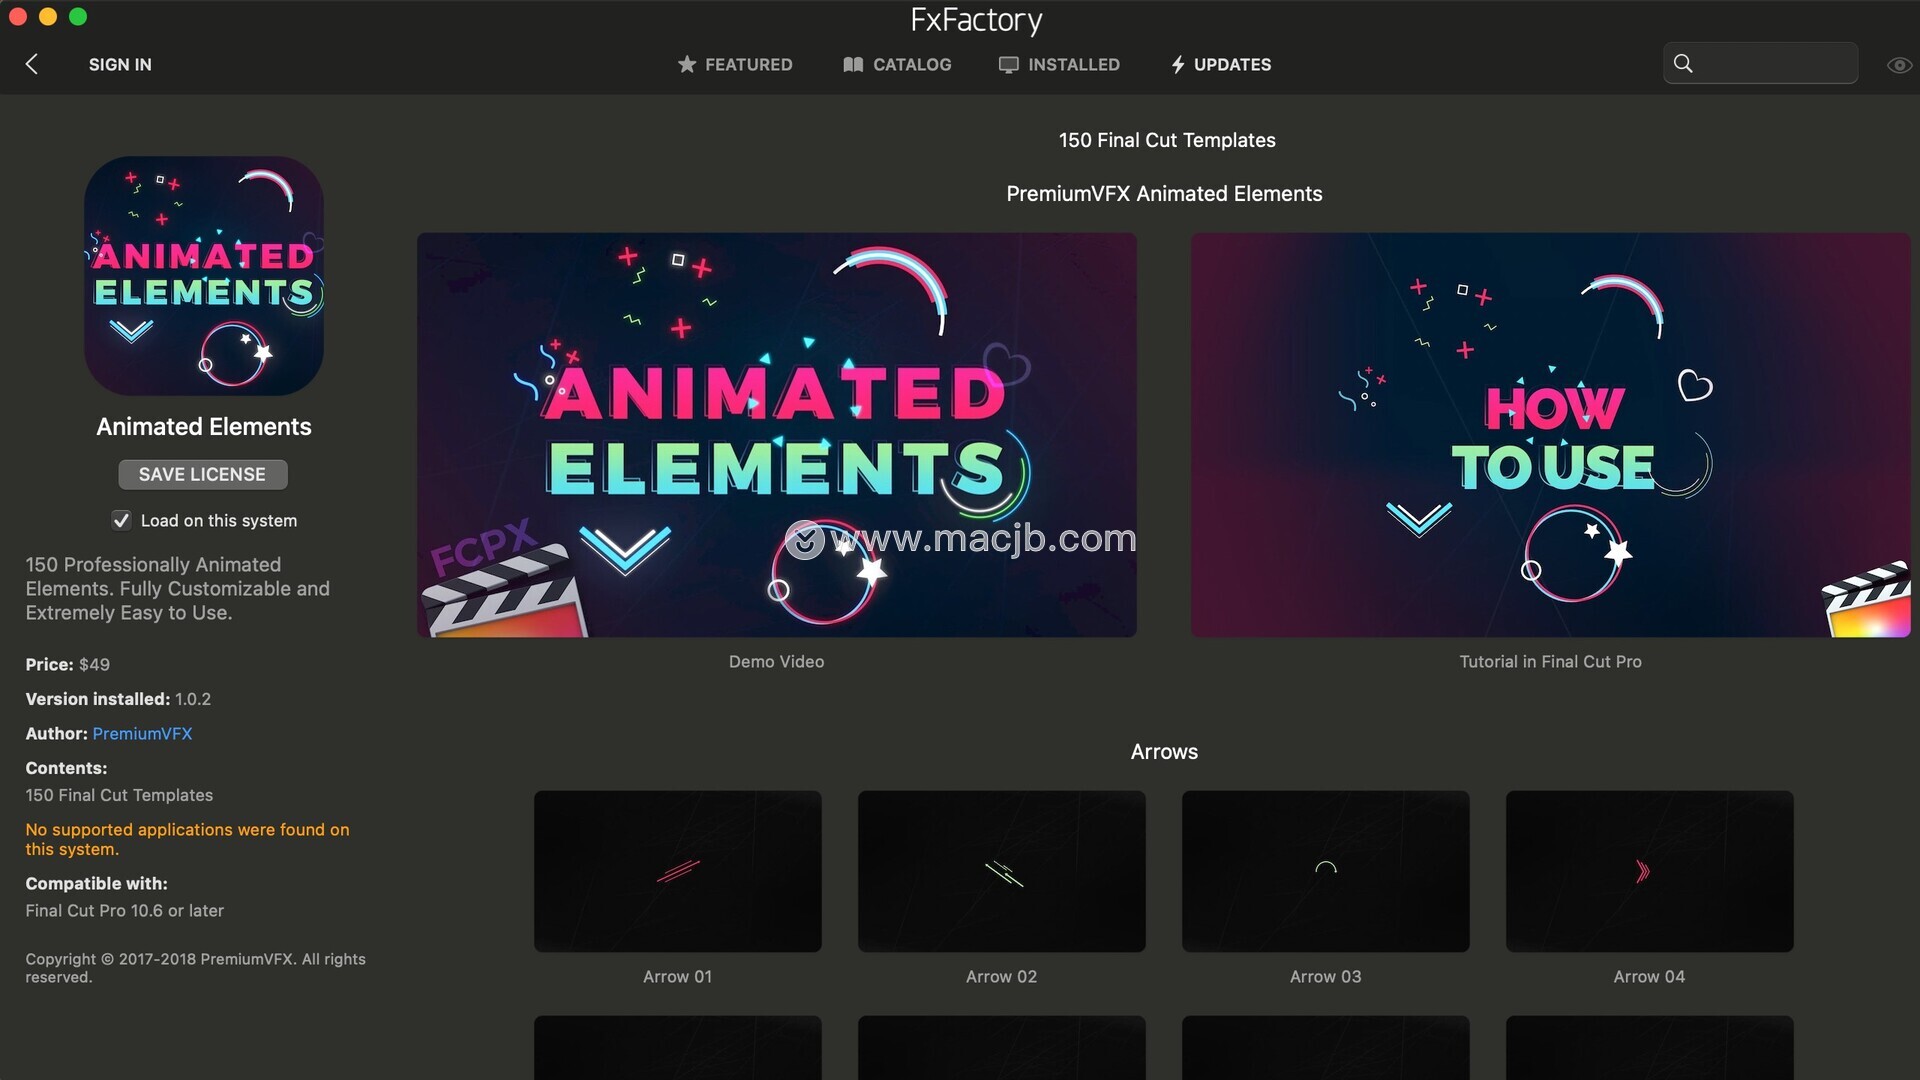Image resolution: width=1920 pixels, height=1080 pixels.
Task: Click the Featured star icon
Action: (x=687, y=64)
